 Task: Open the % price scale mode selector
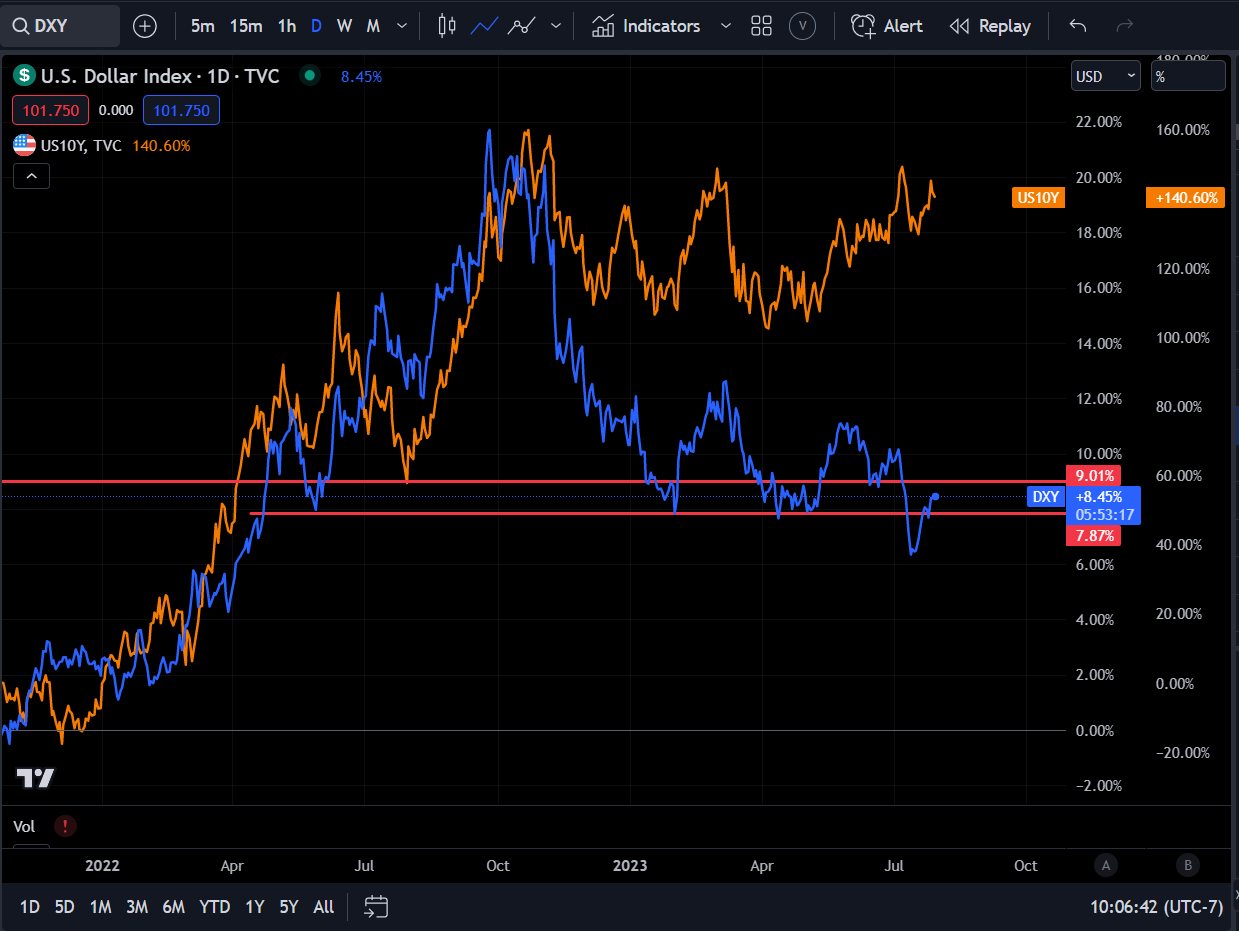pyautogui.click(x=1188, y=76)
